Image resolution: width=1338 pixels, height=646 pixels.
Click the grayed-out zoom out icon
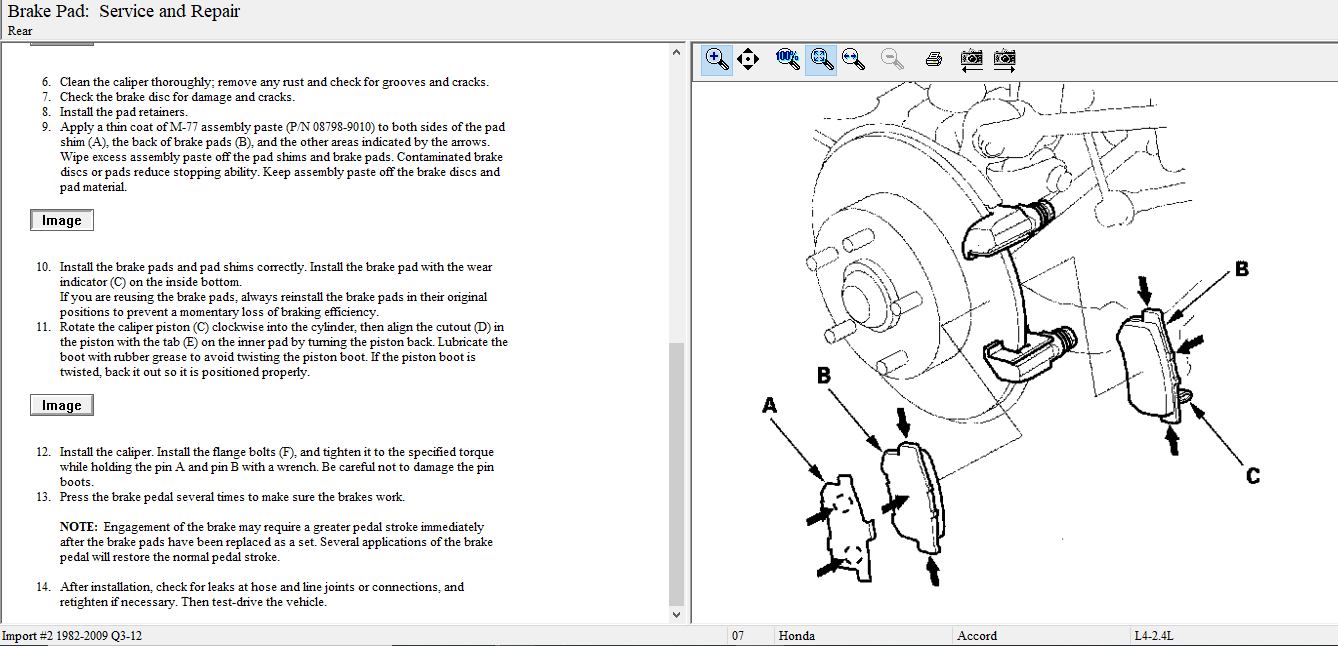click(x=892, y=59)
